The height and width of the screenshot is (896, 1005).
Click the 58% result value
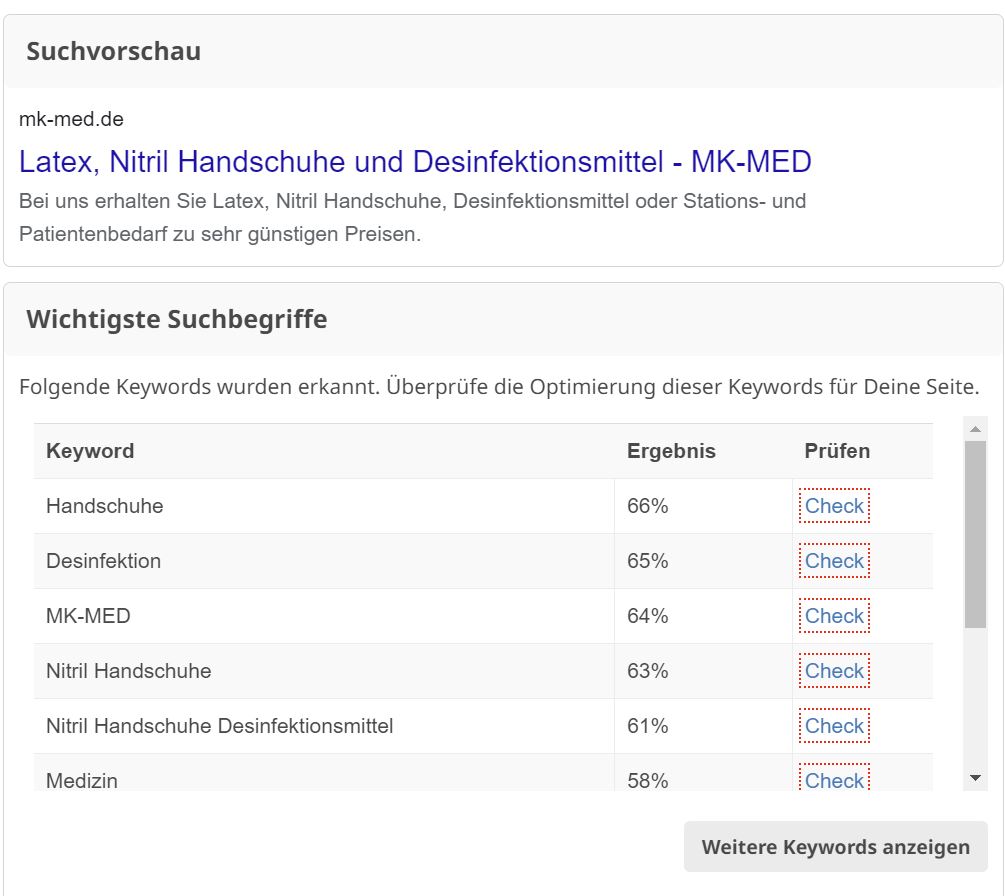tap(647, 781)
